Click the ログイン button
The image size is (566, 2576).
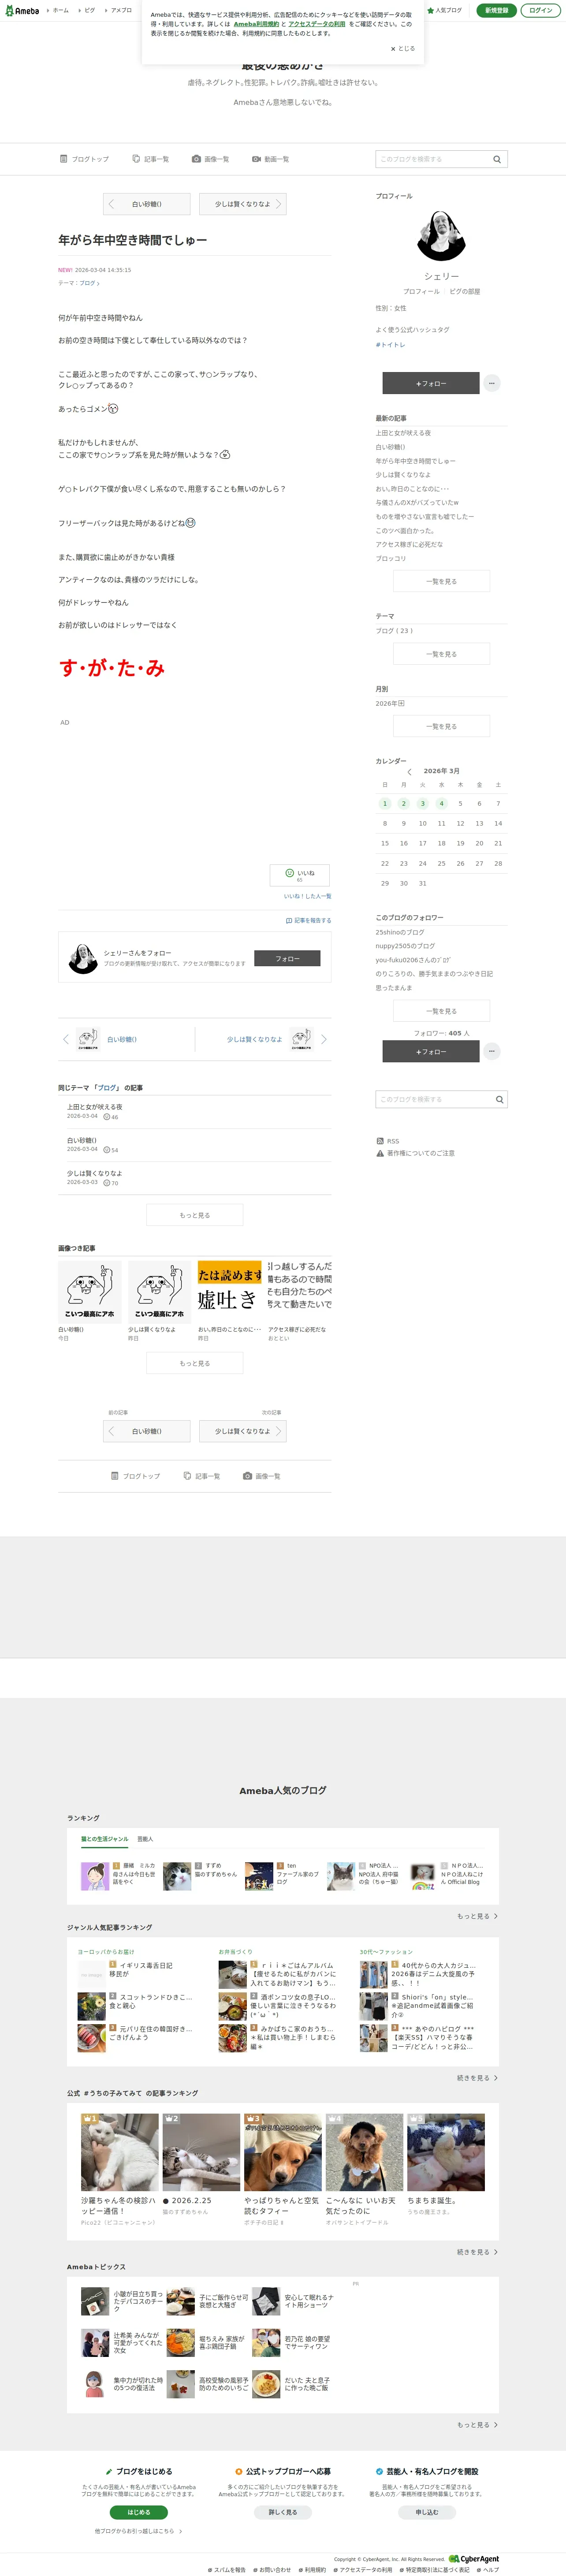(540, 10)
